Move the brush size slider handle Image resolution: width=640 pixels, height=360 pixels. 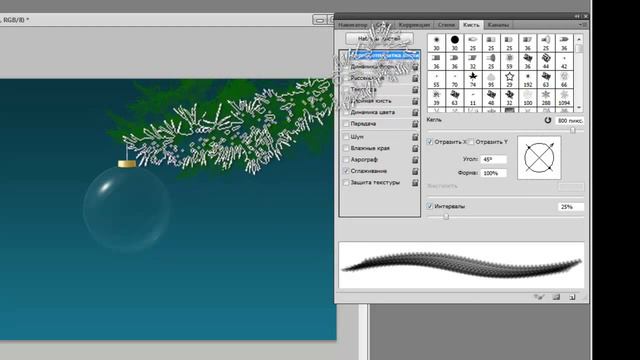click(x=573, y=130)
